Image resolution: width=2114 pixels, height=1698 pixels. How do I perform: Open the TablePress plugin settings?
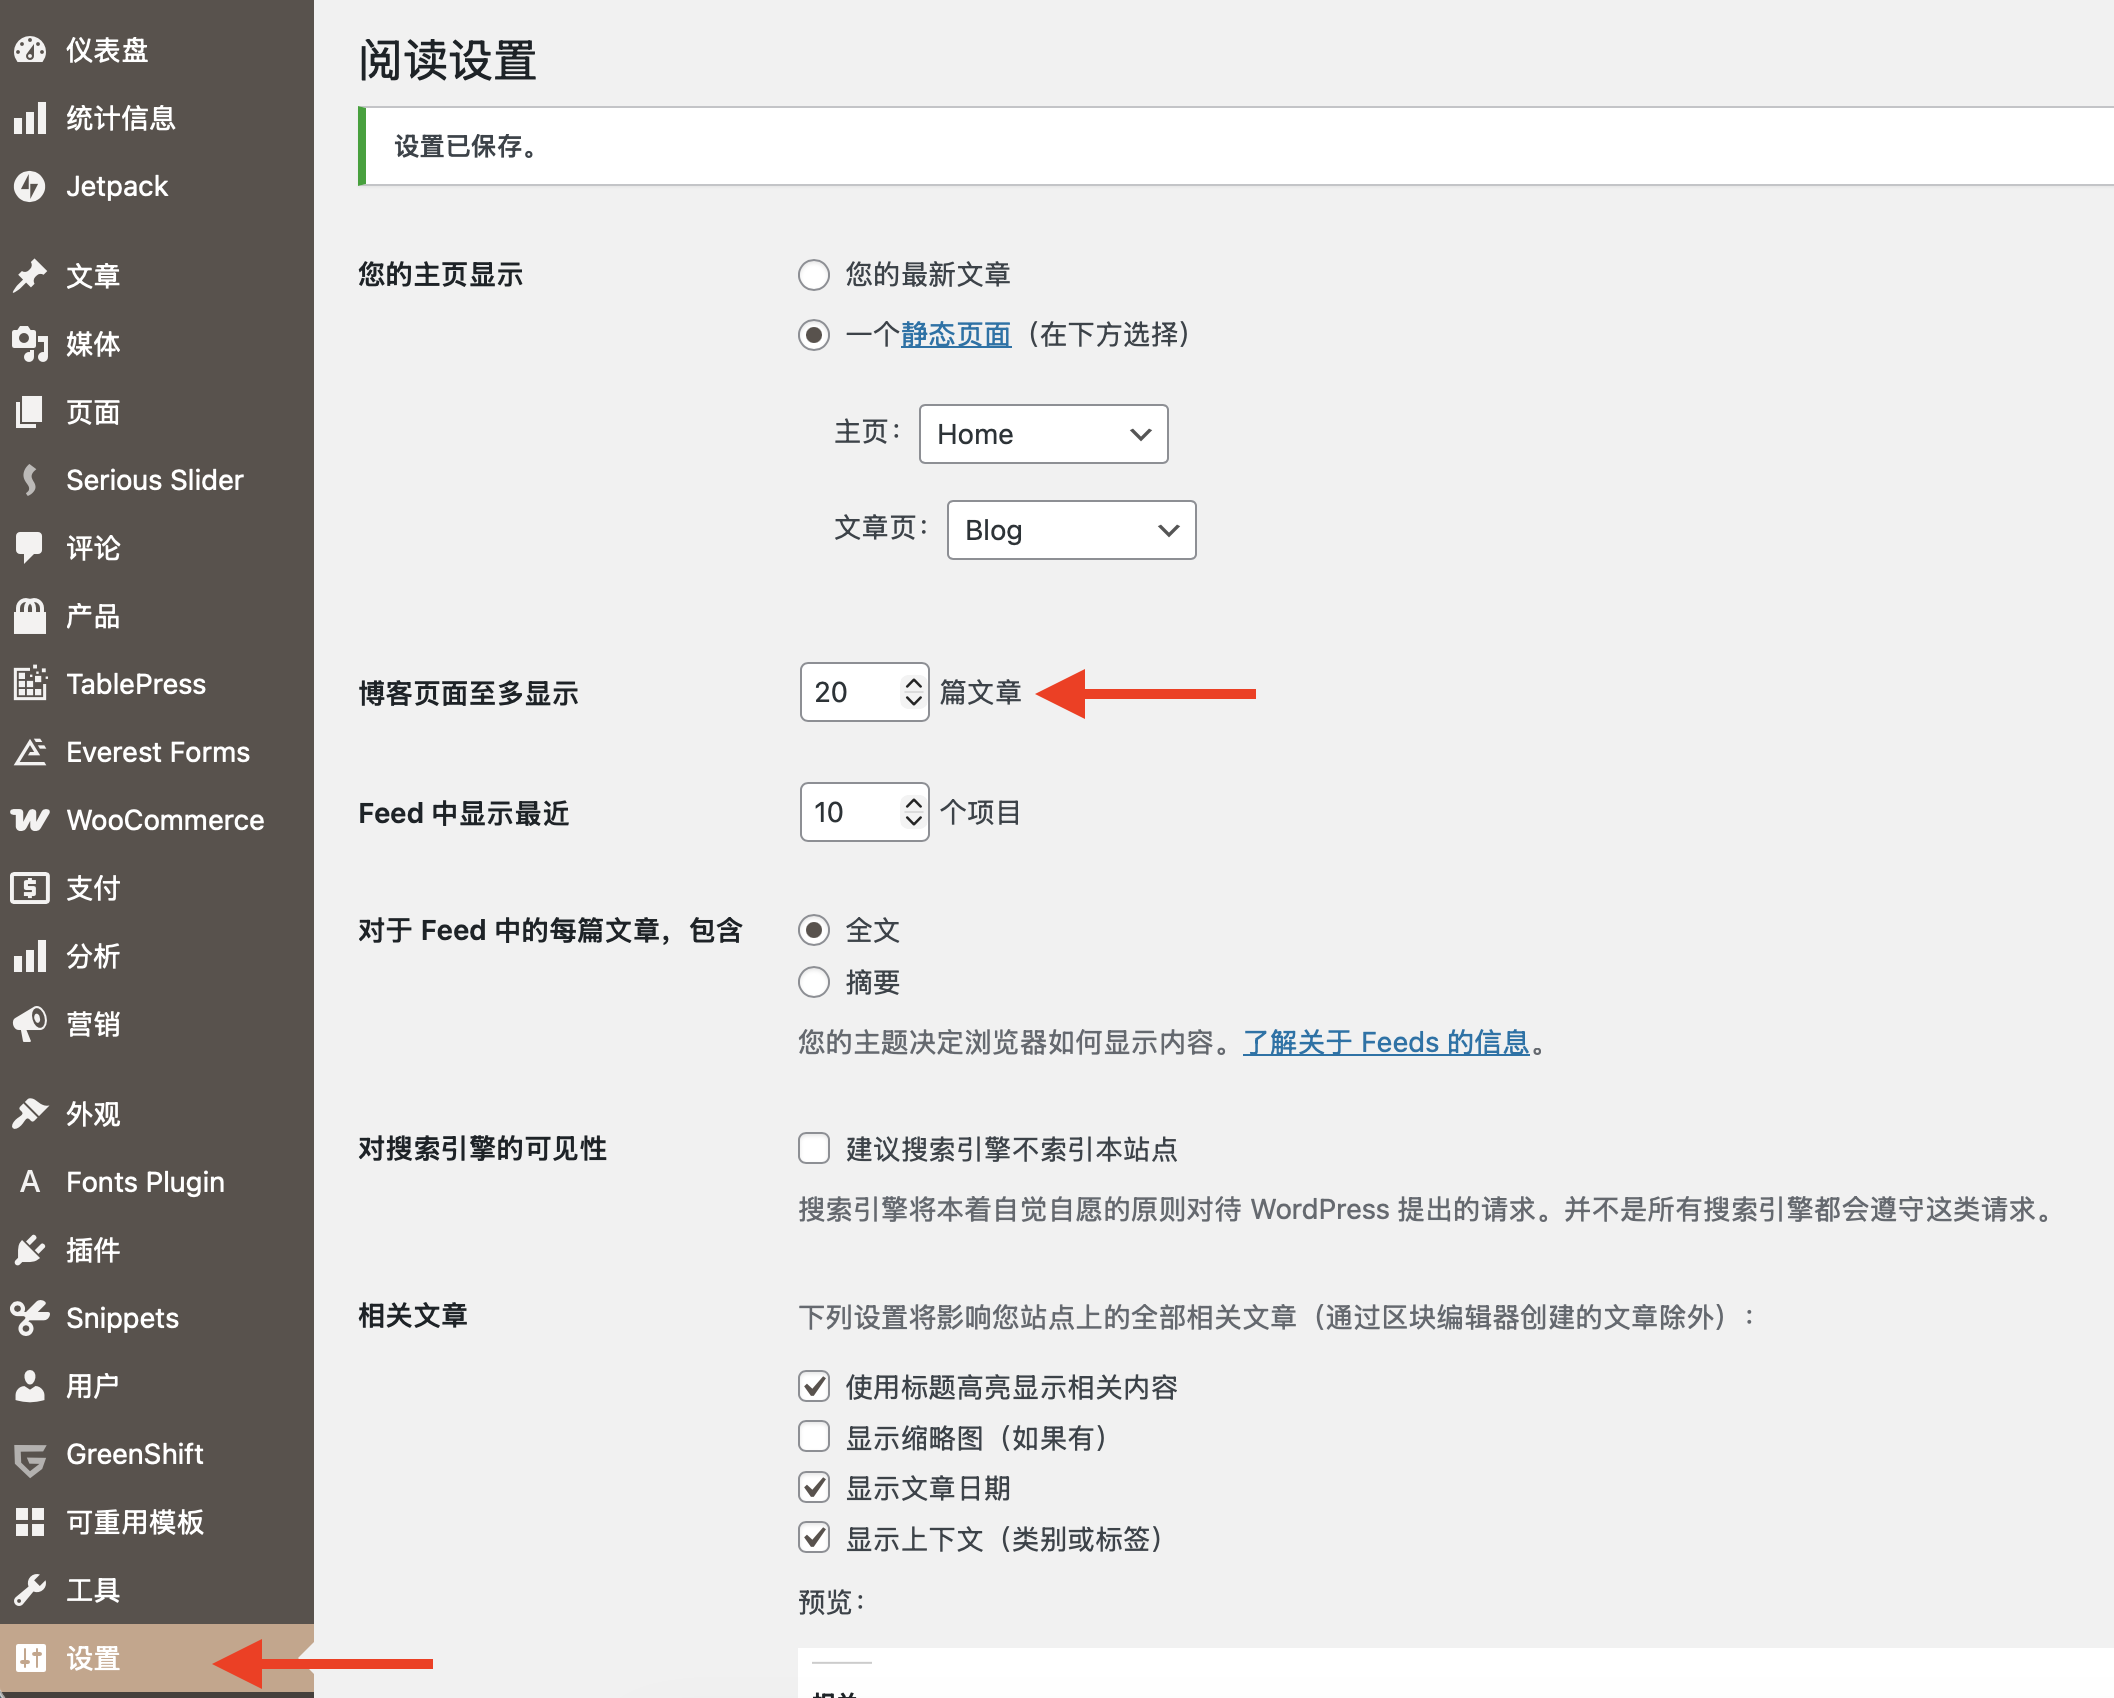(x=136, y=684)
